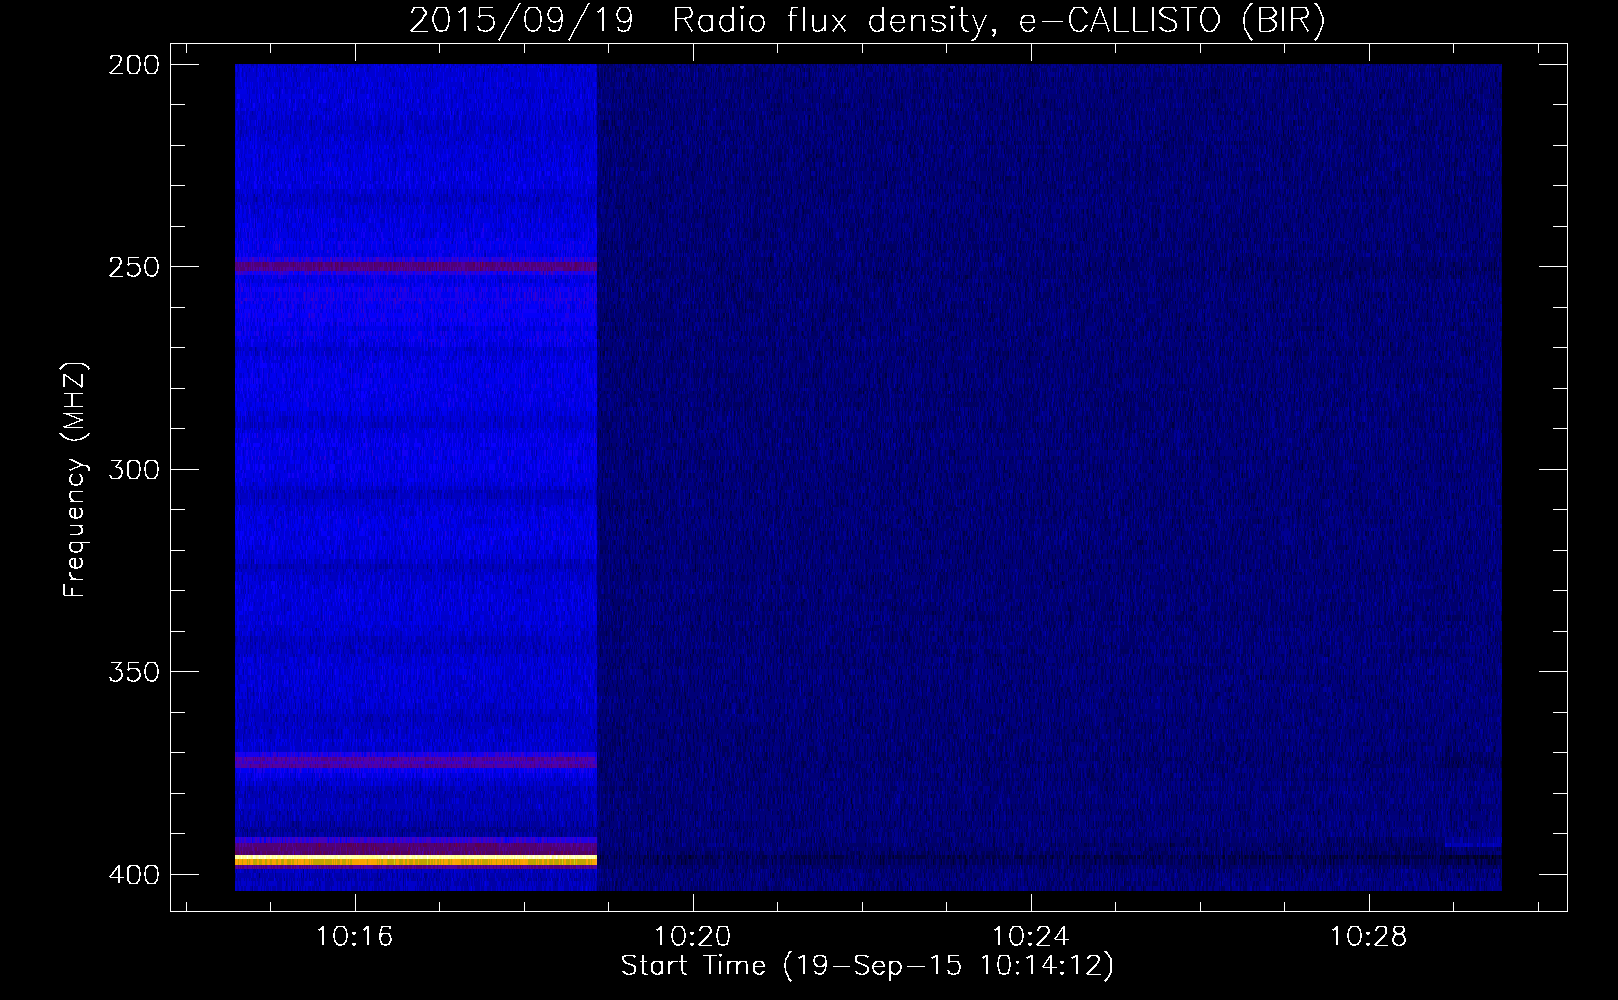
Task: Click the plot title "Radio flux density, e-CALLISTO (BIR)"
Action: pos(998,21)
